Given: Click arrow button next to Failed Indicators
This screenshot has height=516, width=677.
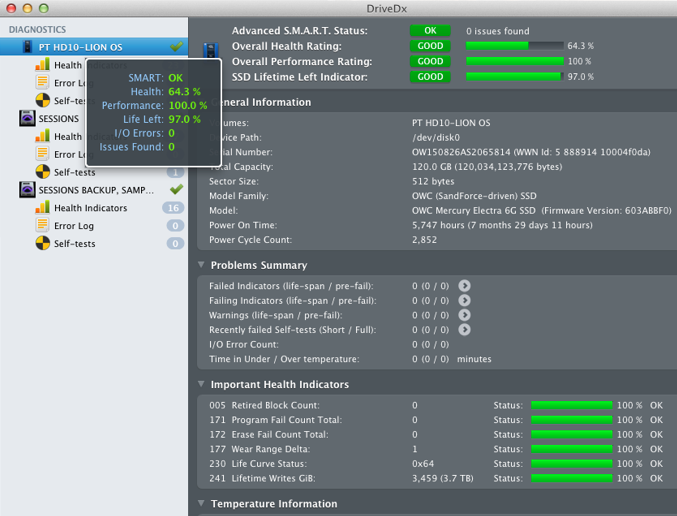Looking at the screenshot, I should click(465, 286).
